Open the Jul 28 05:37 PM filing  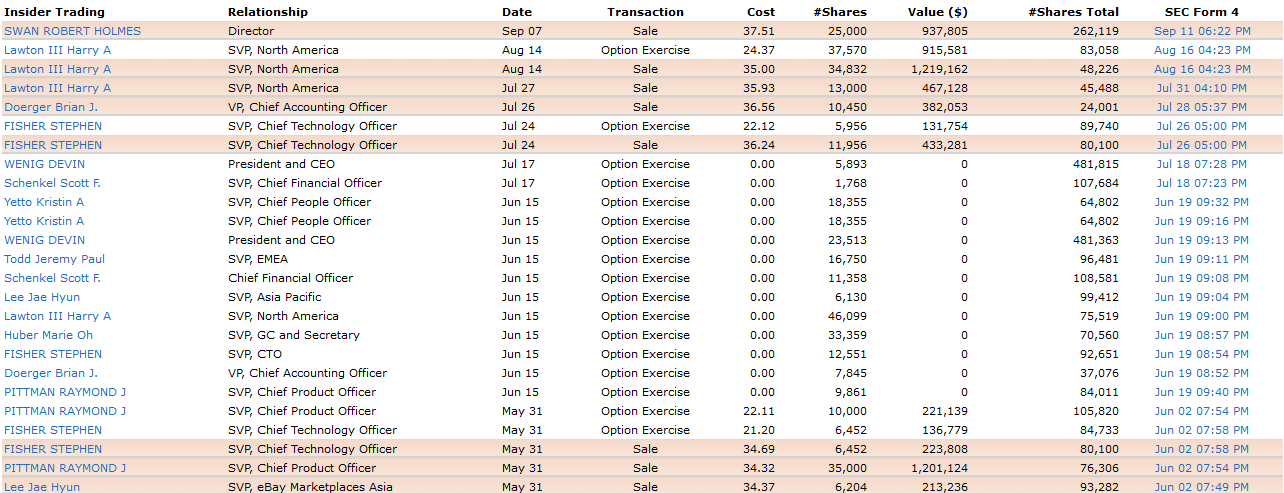pyautogui.click(x=1201, y=107)
